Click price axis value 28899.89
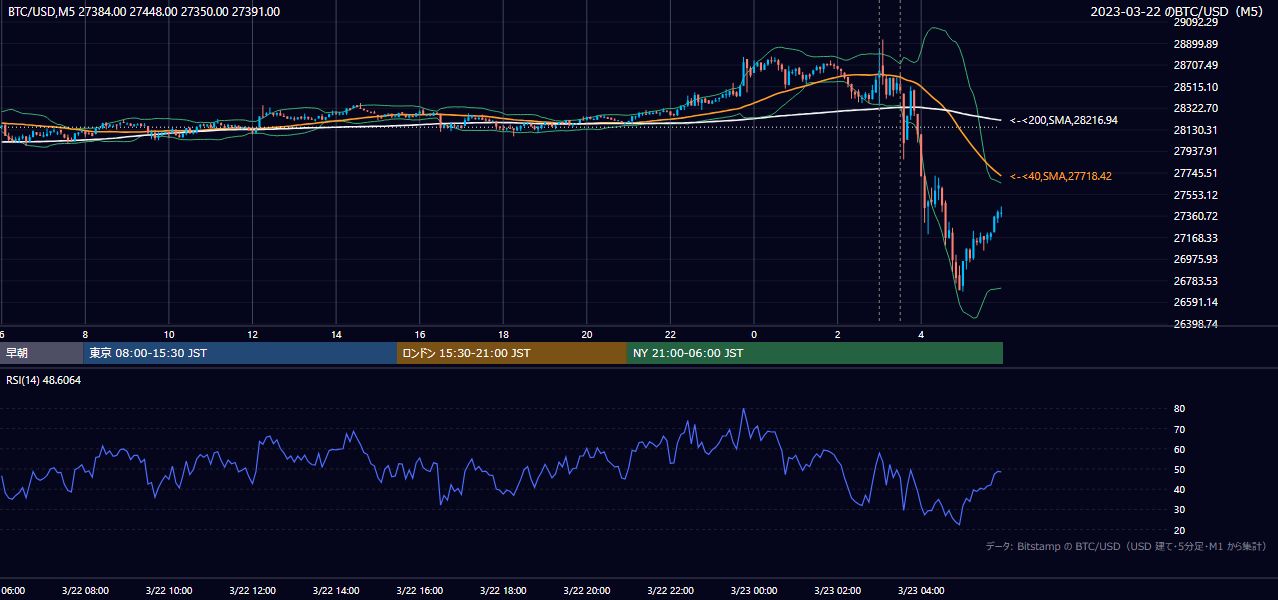 [x=1196, y=44]
